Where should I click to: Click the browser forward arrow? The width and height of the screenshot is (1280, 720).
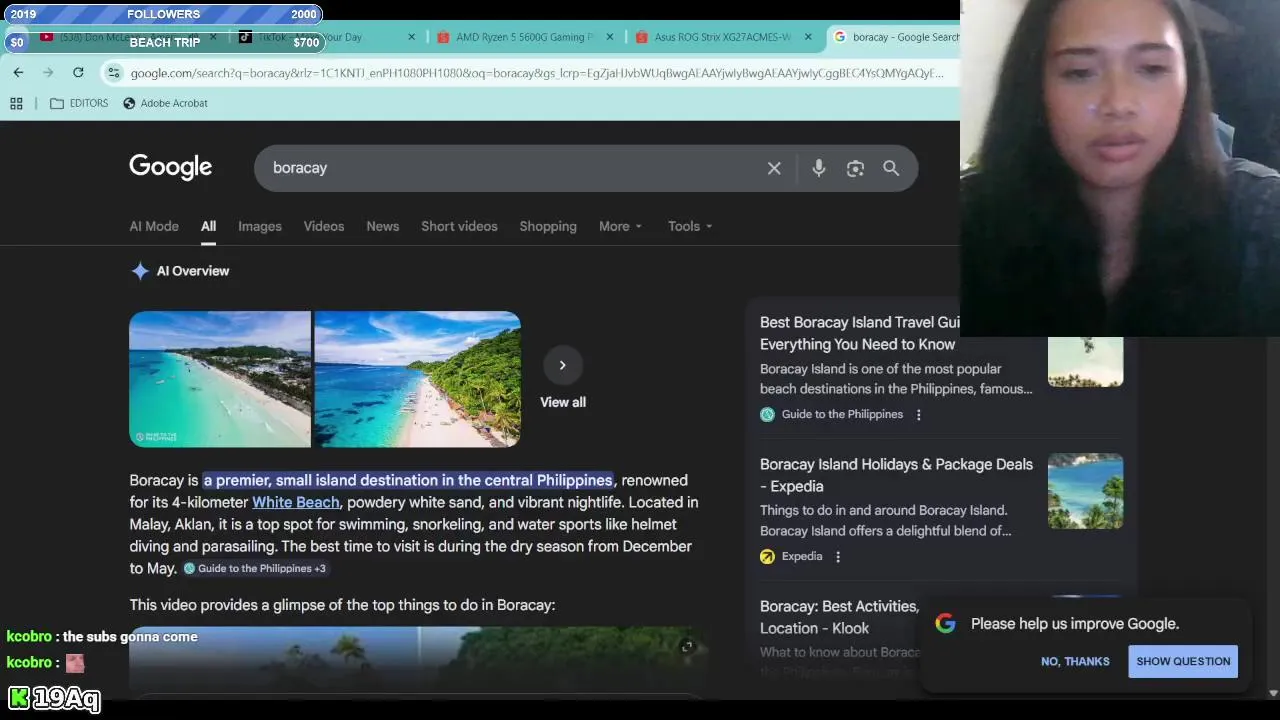click(48, 72)
